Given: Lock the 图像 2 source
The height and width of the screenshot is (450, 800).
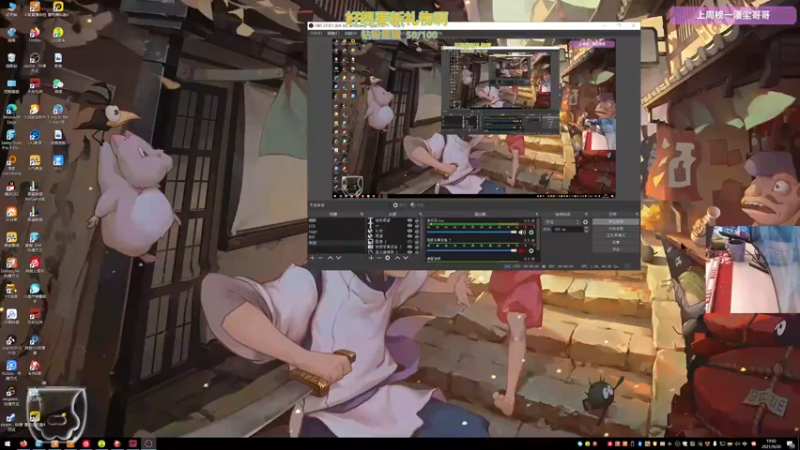Looking at the screenshot, I should pyautogui.click(x=417, y=242).
